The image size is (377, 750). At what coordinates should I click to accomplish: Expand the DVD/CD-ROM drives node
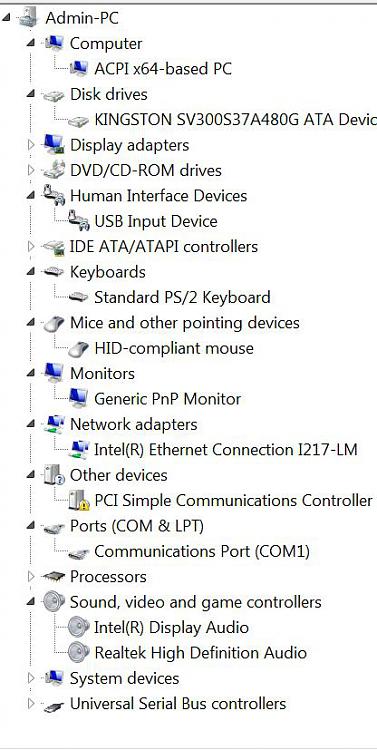pyautogui.click(x=31, y=170)
